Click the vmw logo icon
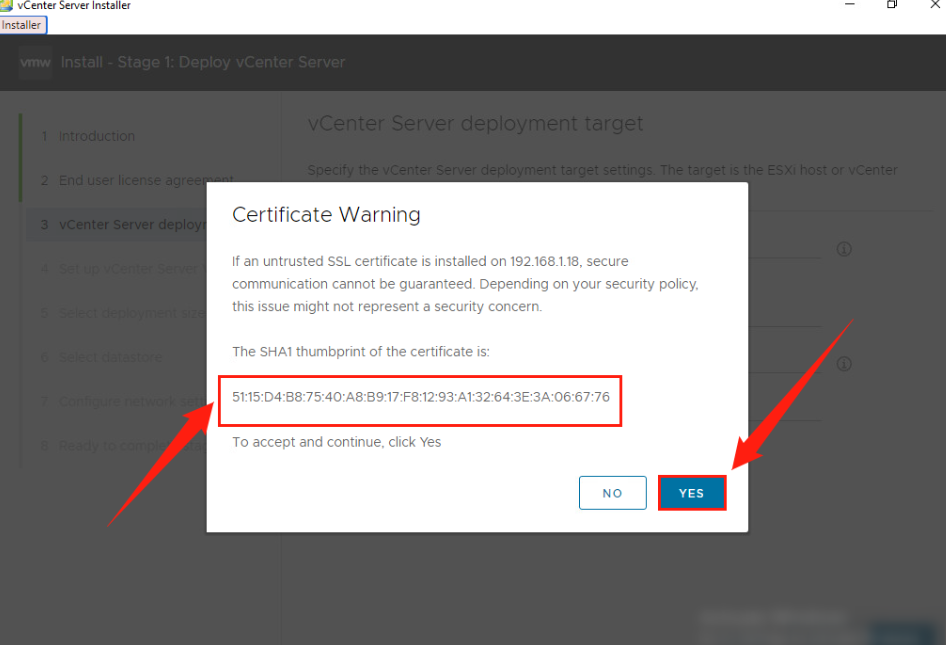This screenshot has width=946, height=645. tap(35, 62)
